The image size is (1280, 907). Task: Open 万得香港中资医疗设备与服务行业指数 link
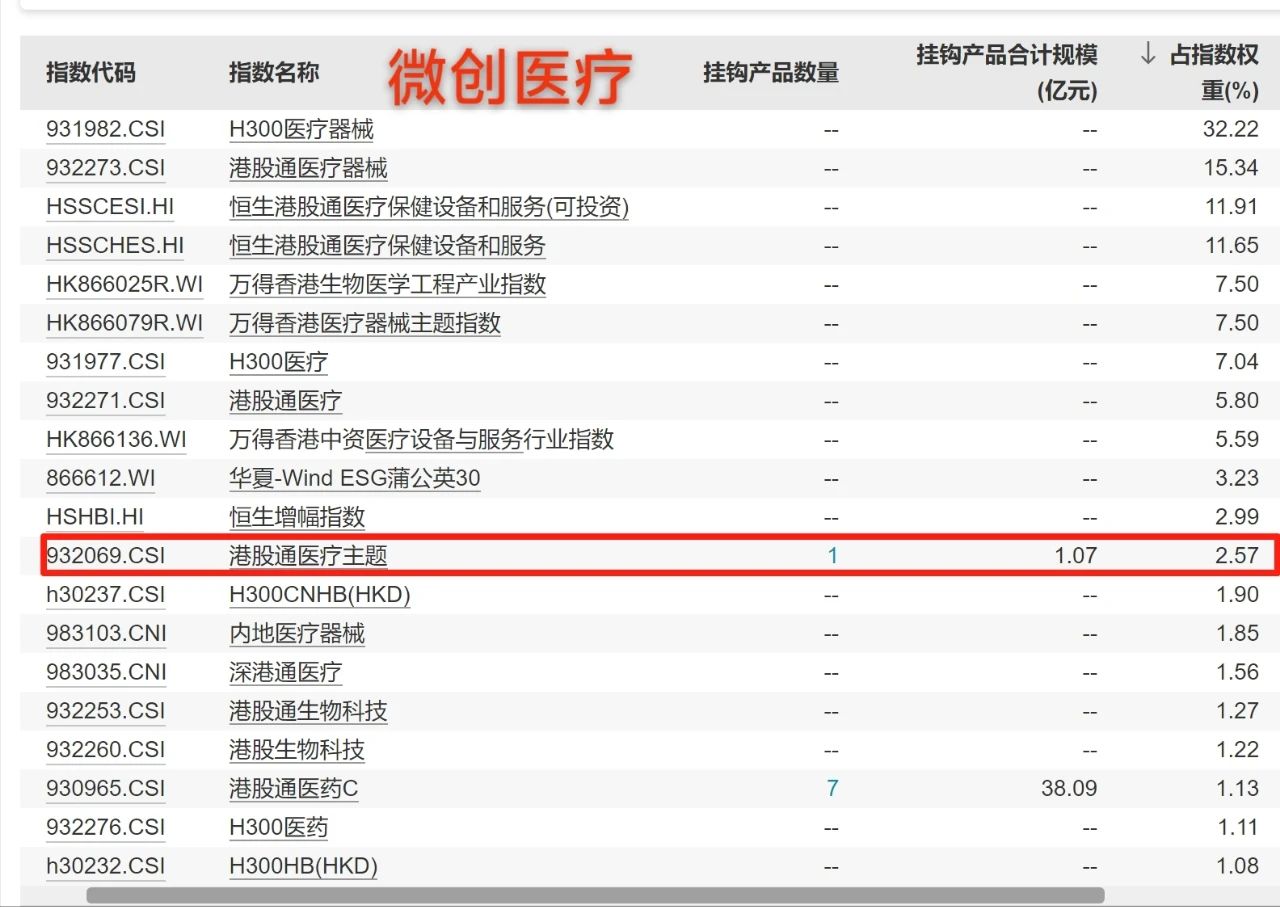(421, 439)
